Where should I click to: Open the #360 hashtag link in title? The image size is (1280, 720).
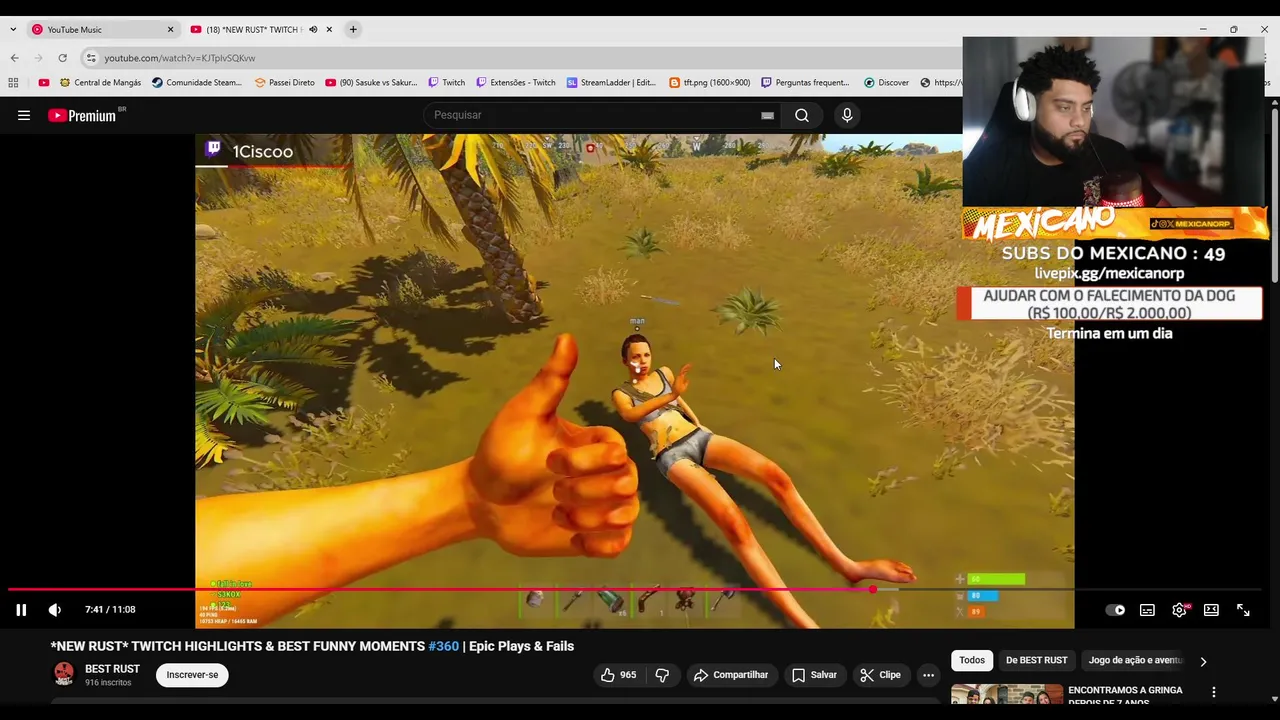(x=443, y=646)
